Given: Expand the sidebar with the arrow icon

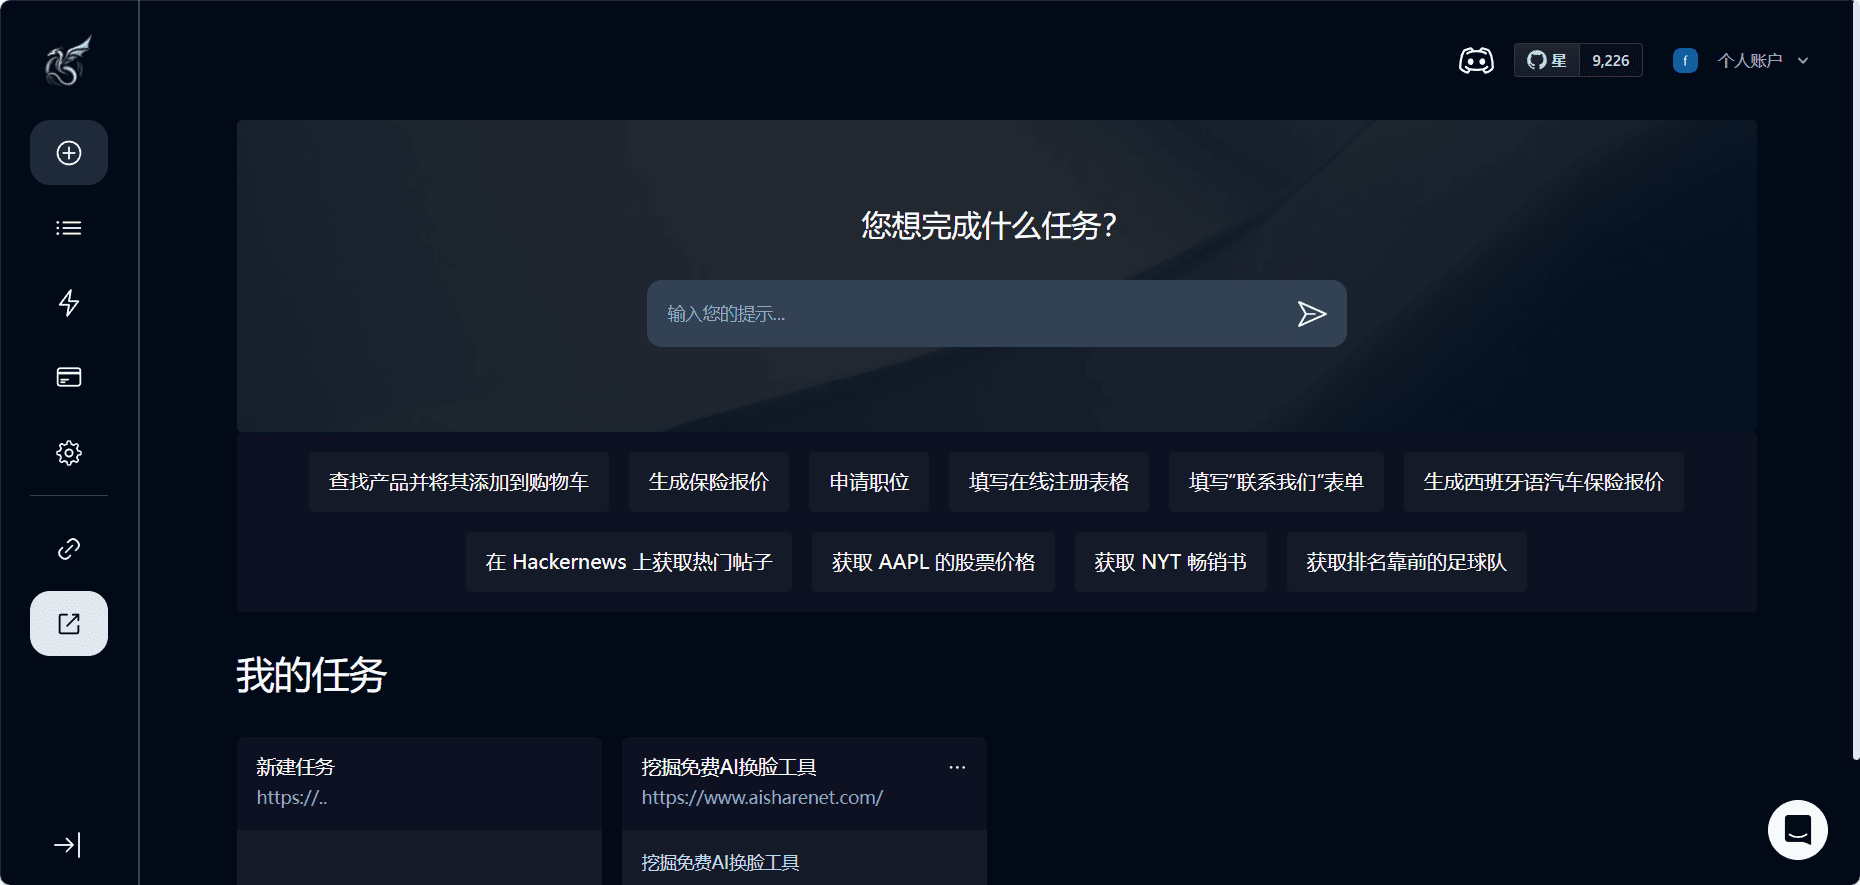Looking at the screenshot, I should (x=67, y=845).
